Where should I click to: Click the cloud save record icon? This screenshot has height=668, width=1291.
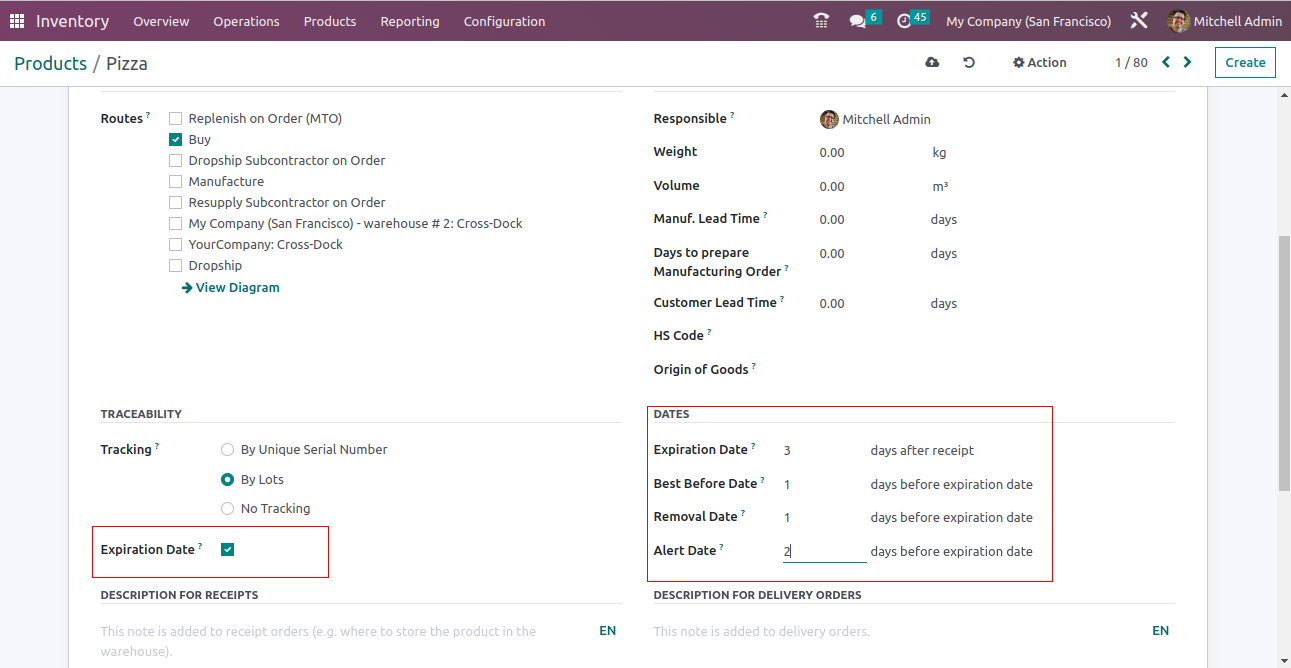[x=932, y=62]
